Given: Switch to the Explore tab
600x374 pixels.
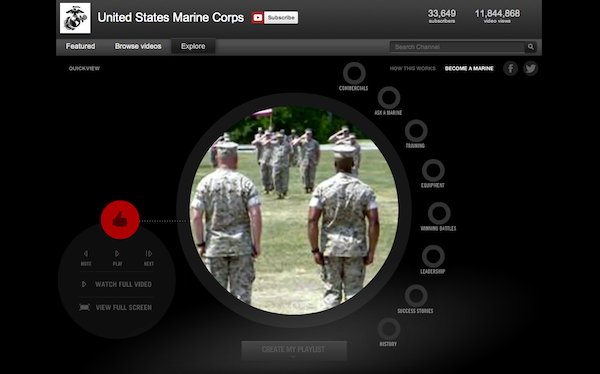Looking at the screenshot, I should click(193, 46).
